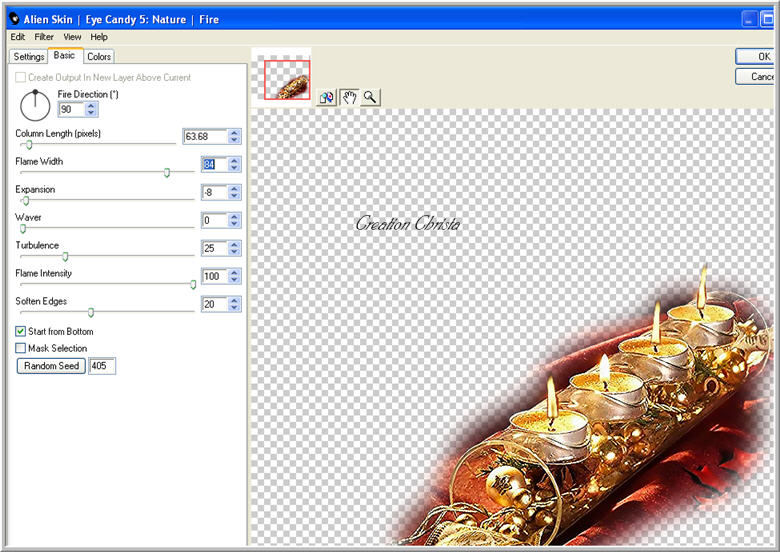Switch to the Settings tab
The height and width of the screenshot is (552, 780).
(29, 57)
